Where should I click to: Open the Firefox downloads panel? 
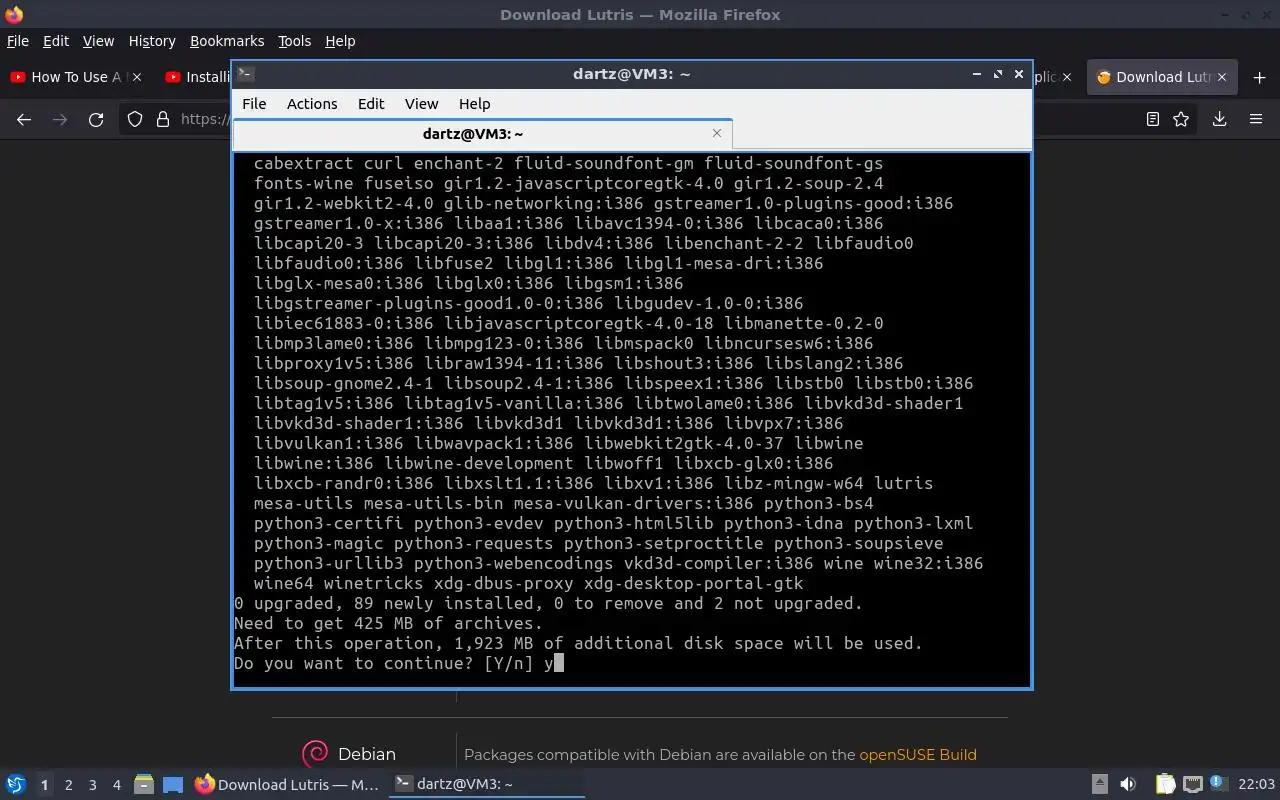(x=1219, y=119)
